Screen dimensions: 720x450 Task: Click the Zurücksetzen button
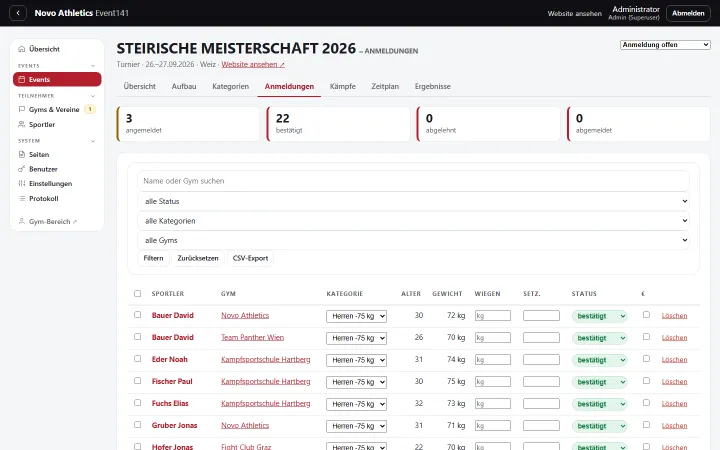tap(198, 258)
